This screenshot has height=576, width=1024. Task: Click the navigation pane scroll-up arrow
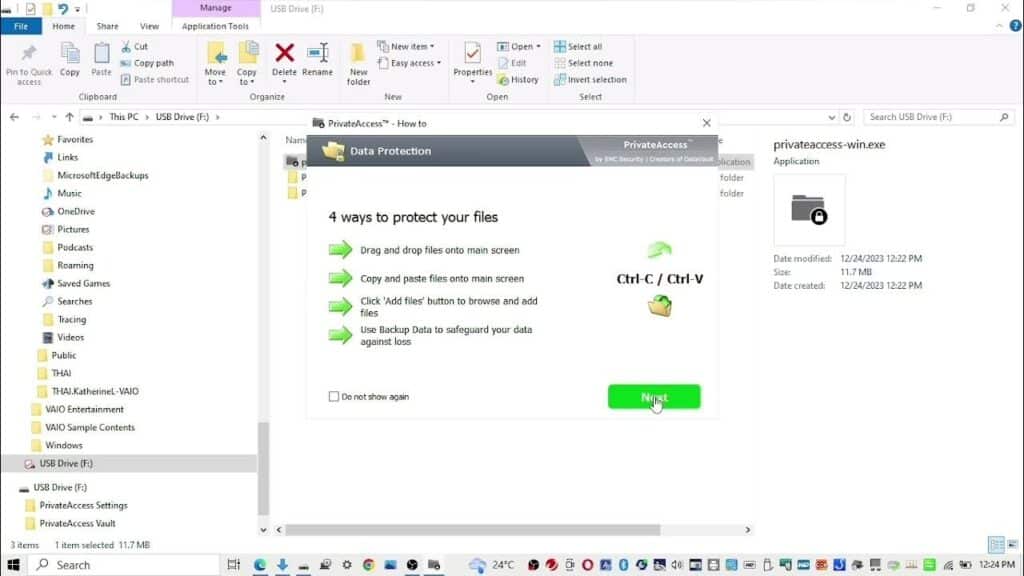tap(263, 138)
